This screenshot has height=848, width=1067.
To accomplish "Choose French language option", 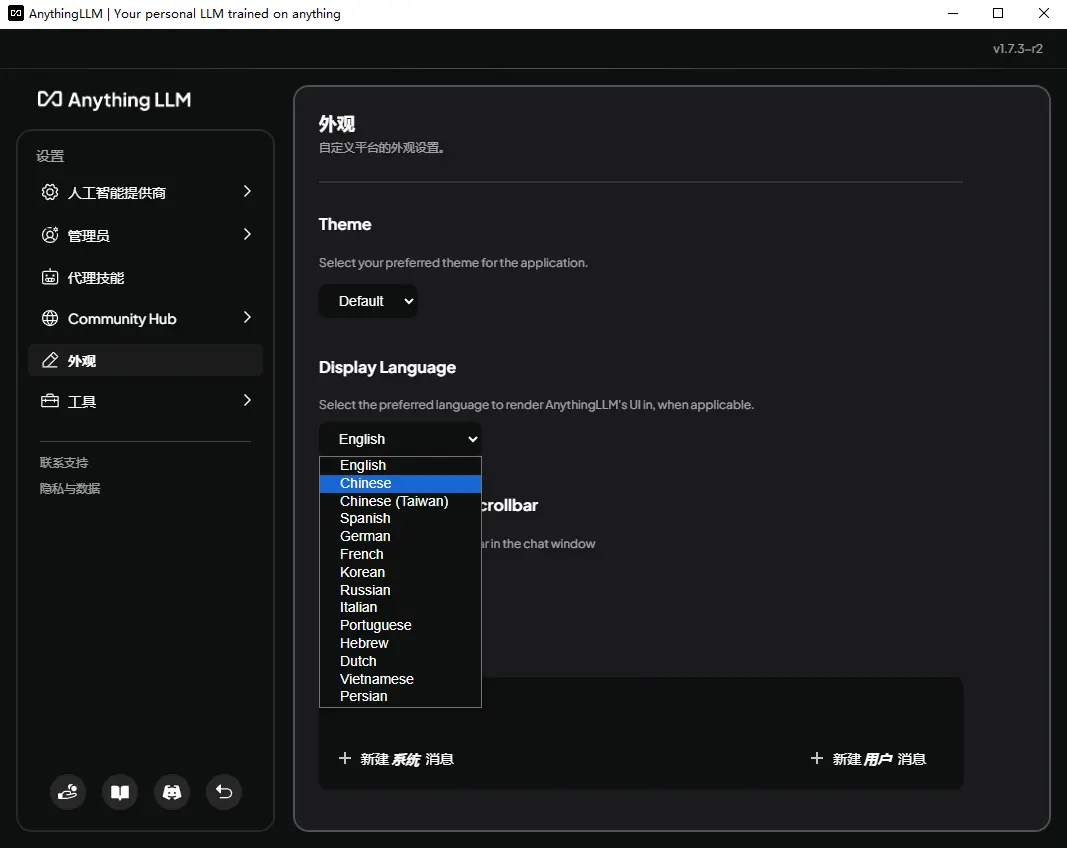I will 400,554.
